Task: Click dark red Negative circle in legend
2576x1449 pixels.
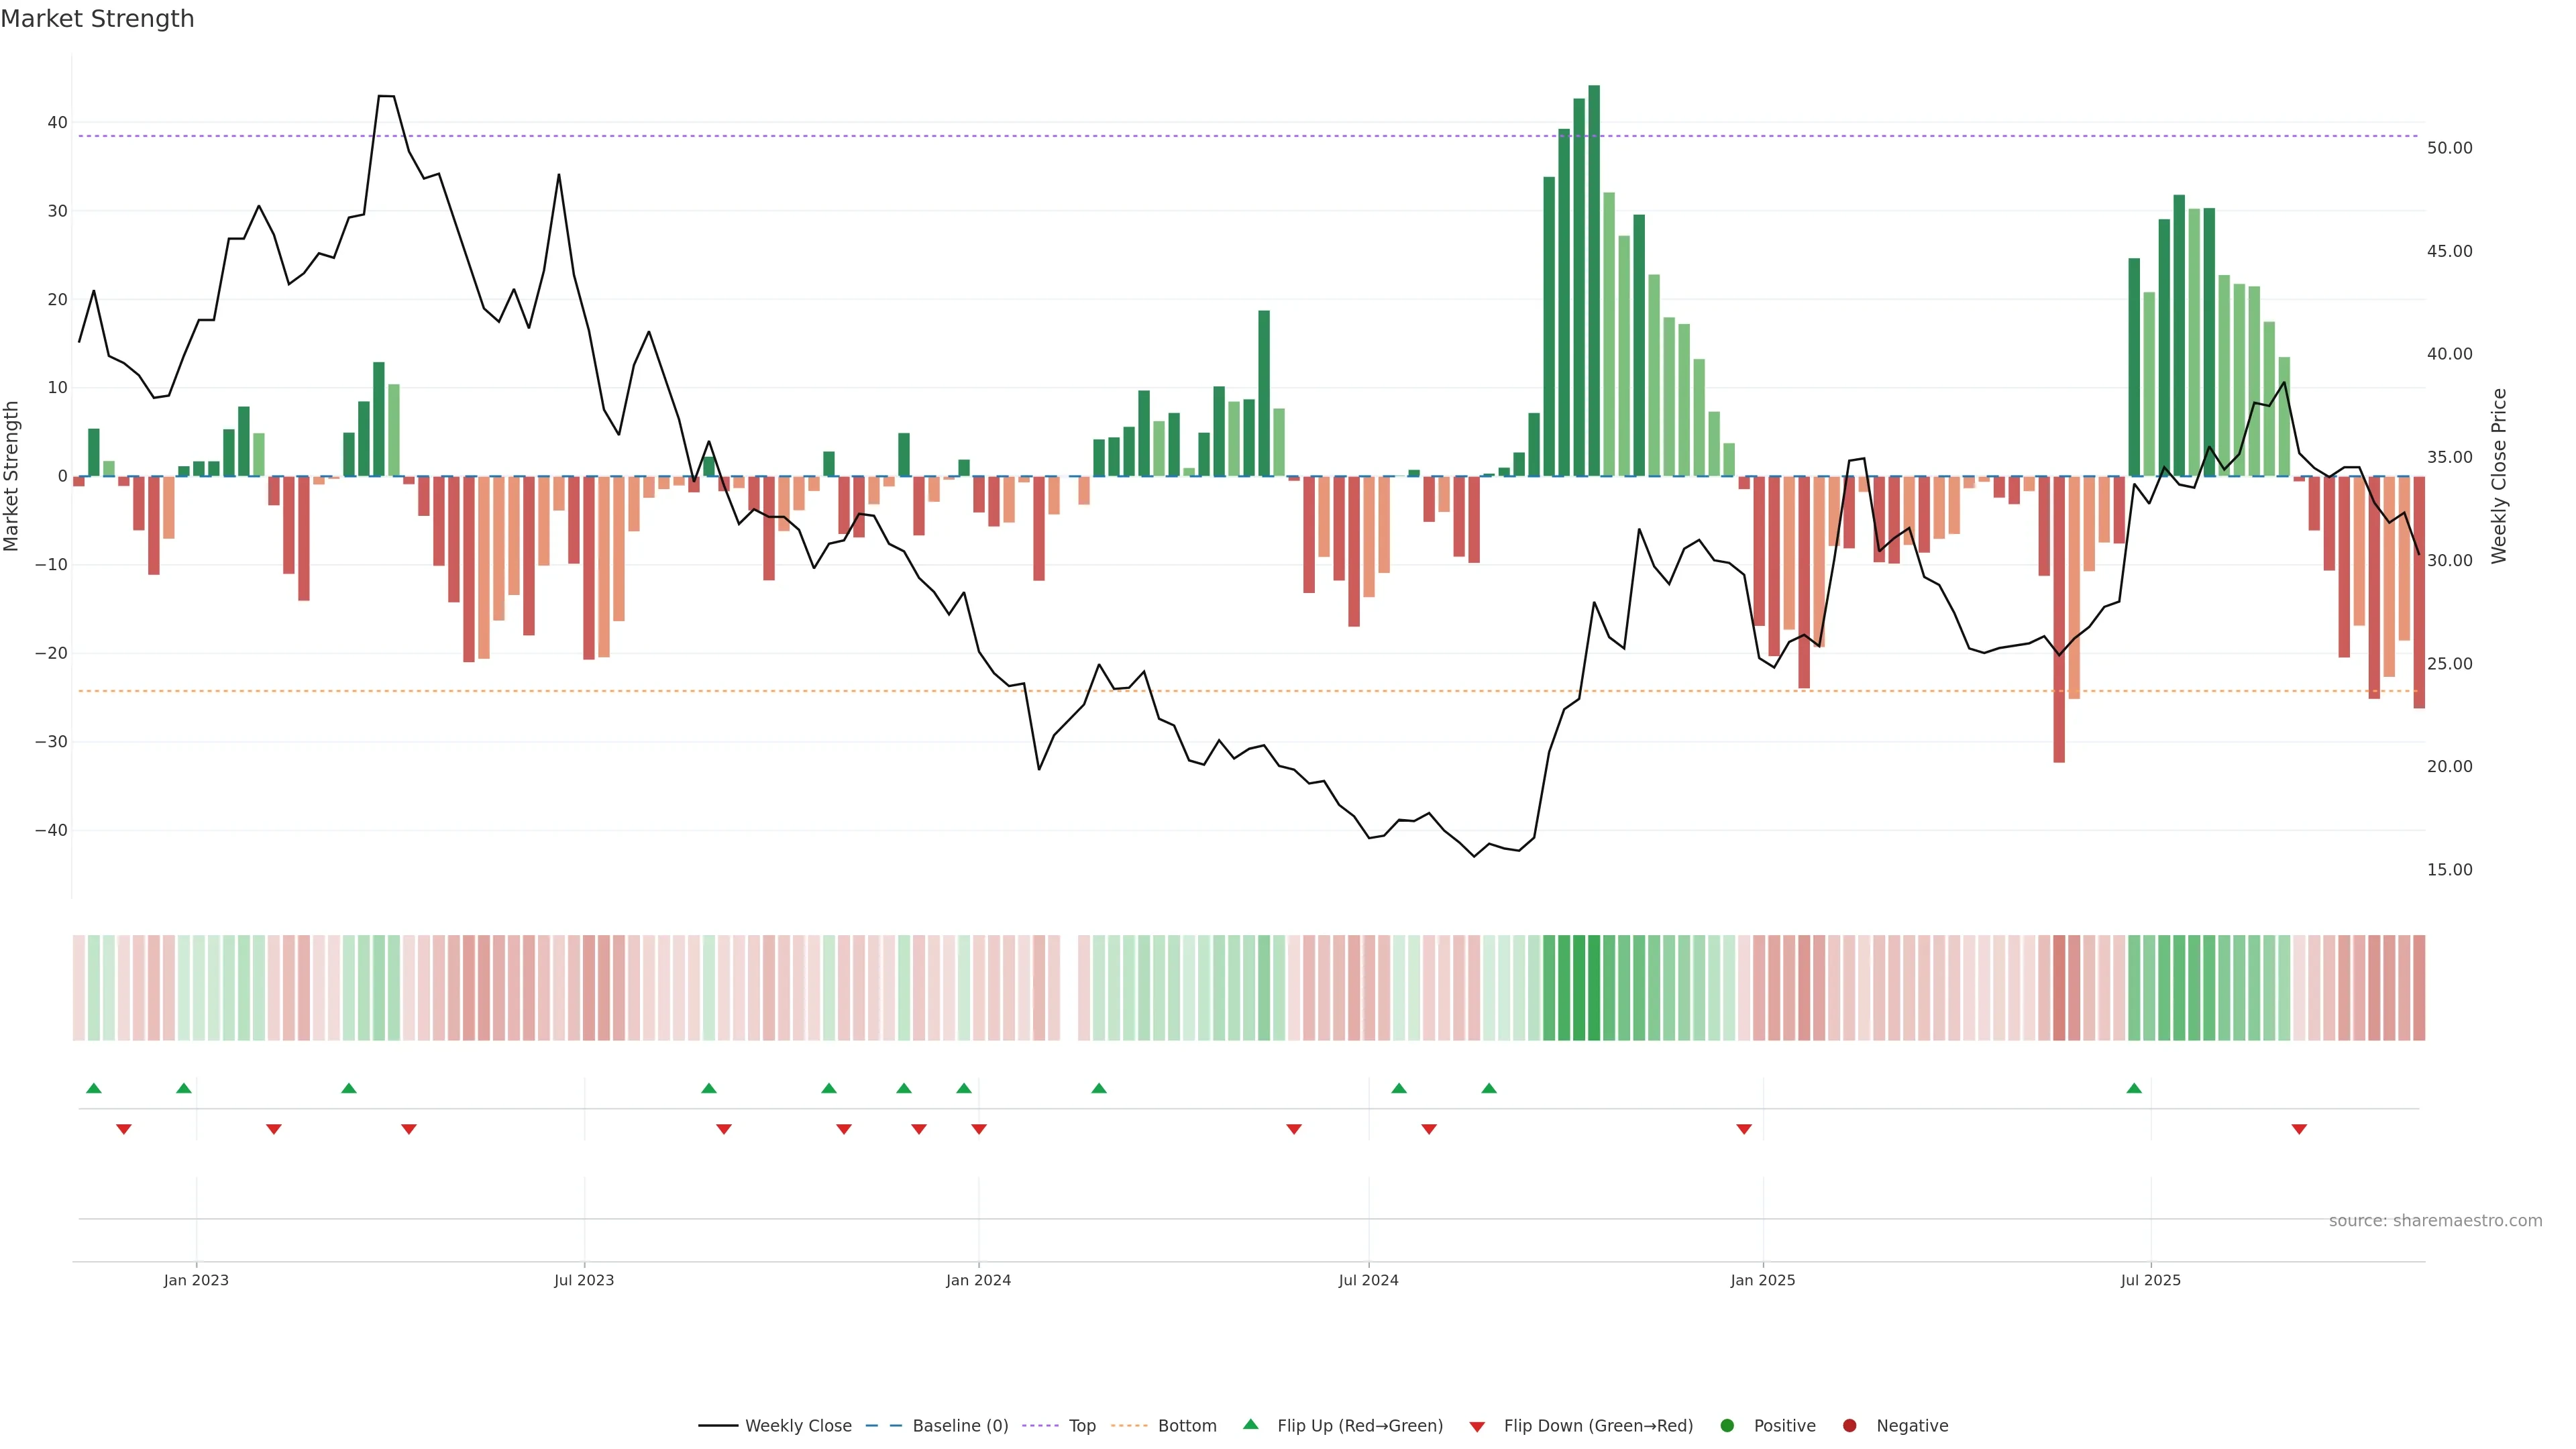Action: pyautogui.click(x=1849, y=1425)
